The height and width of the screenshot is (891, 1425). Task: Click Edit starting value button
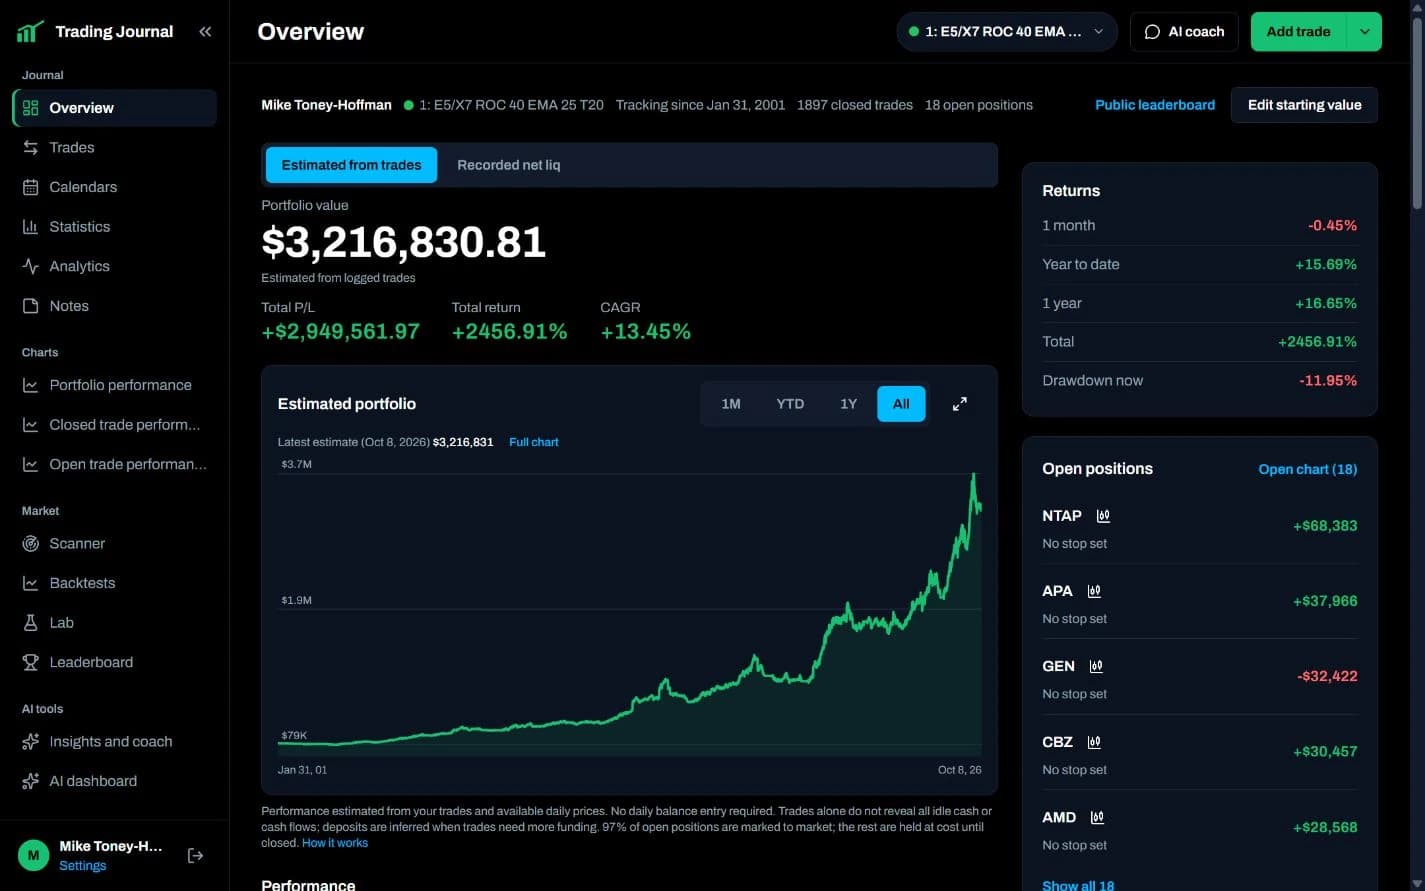[1304, 105]
